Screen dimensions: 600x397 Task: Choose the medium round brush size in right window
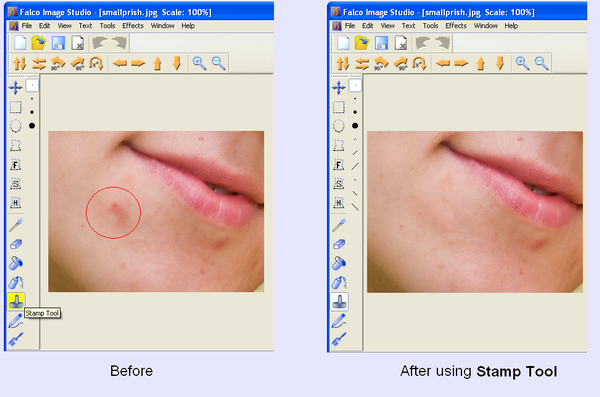point(355,112)
